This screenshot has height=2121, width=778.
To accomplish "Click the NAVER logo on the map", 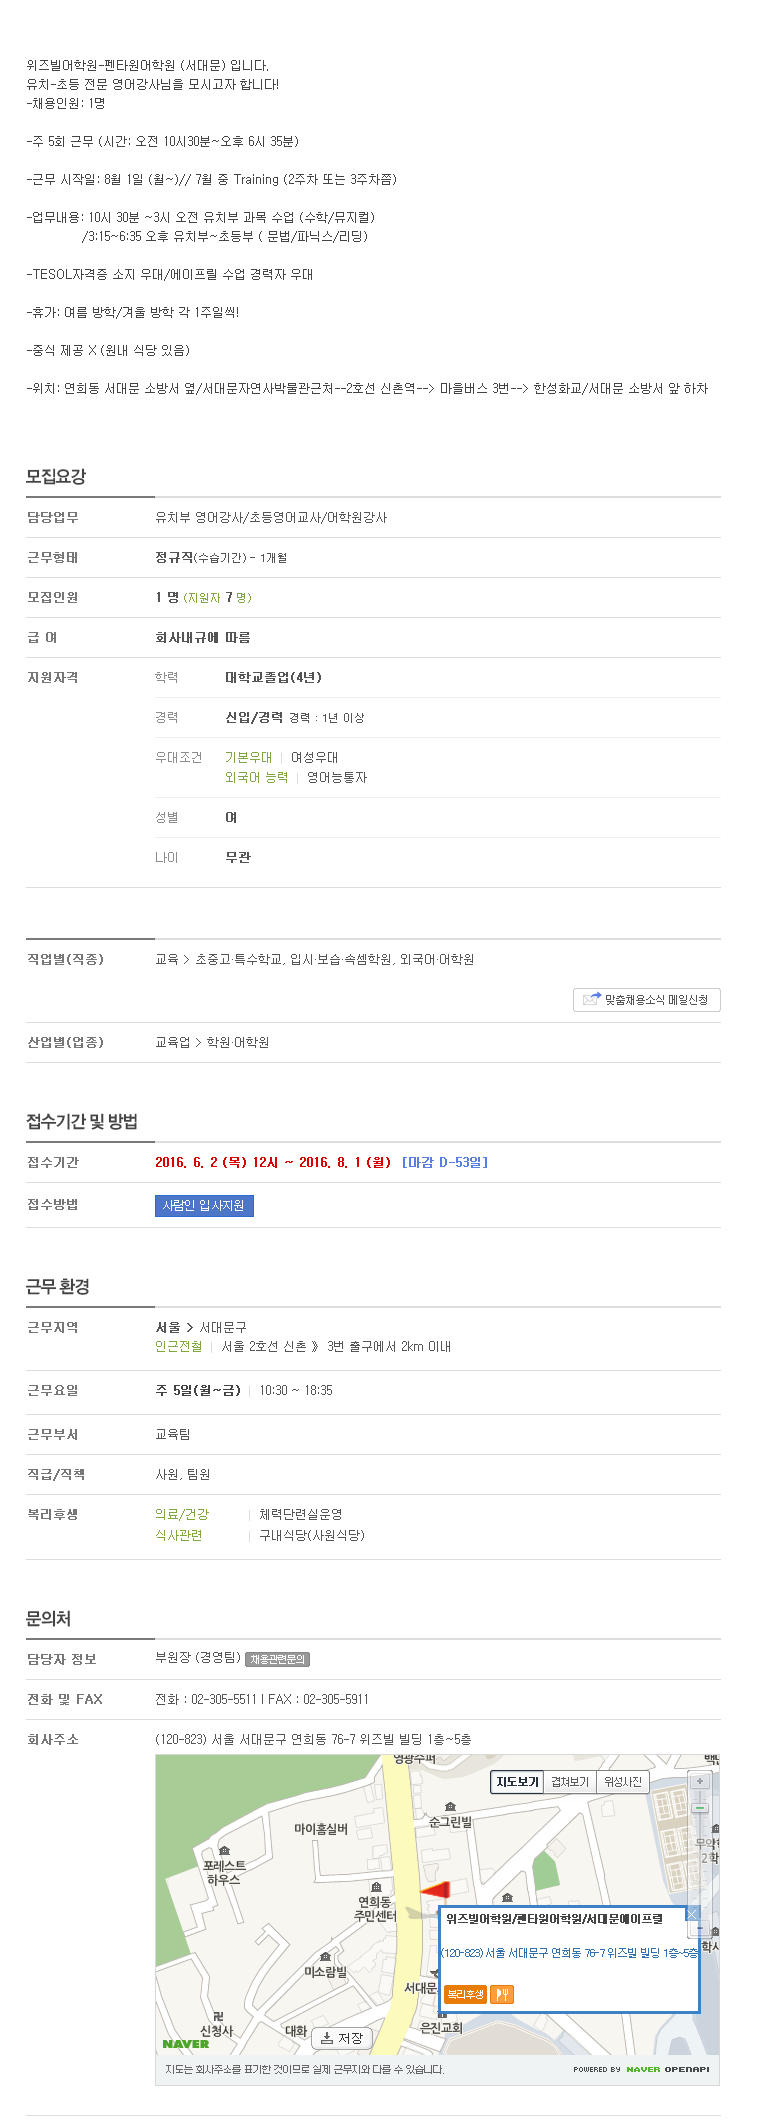I will [186, 2043].
